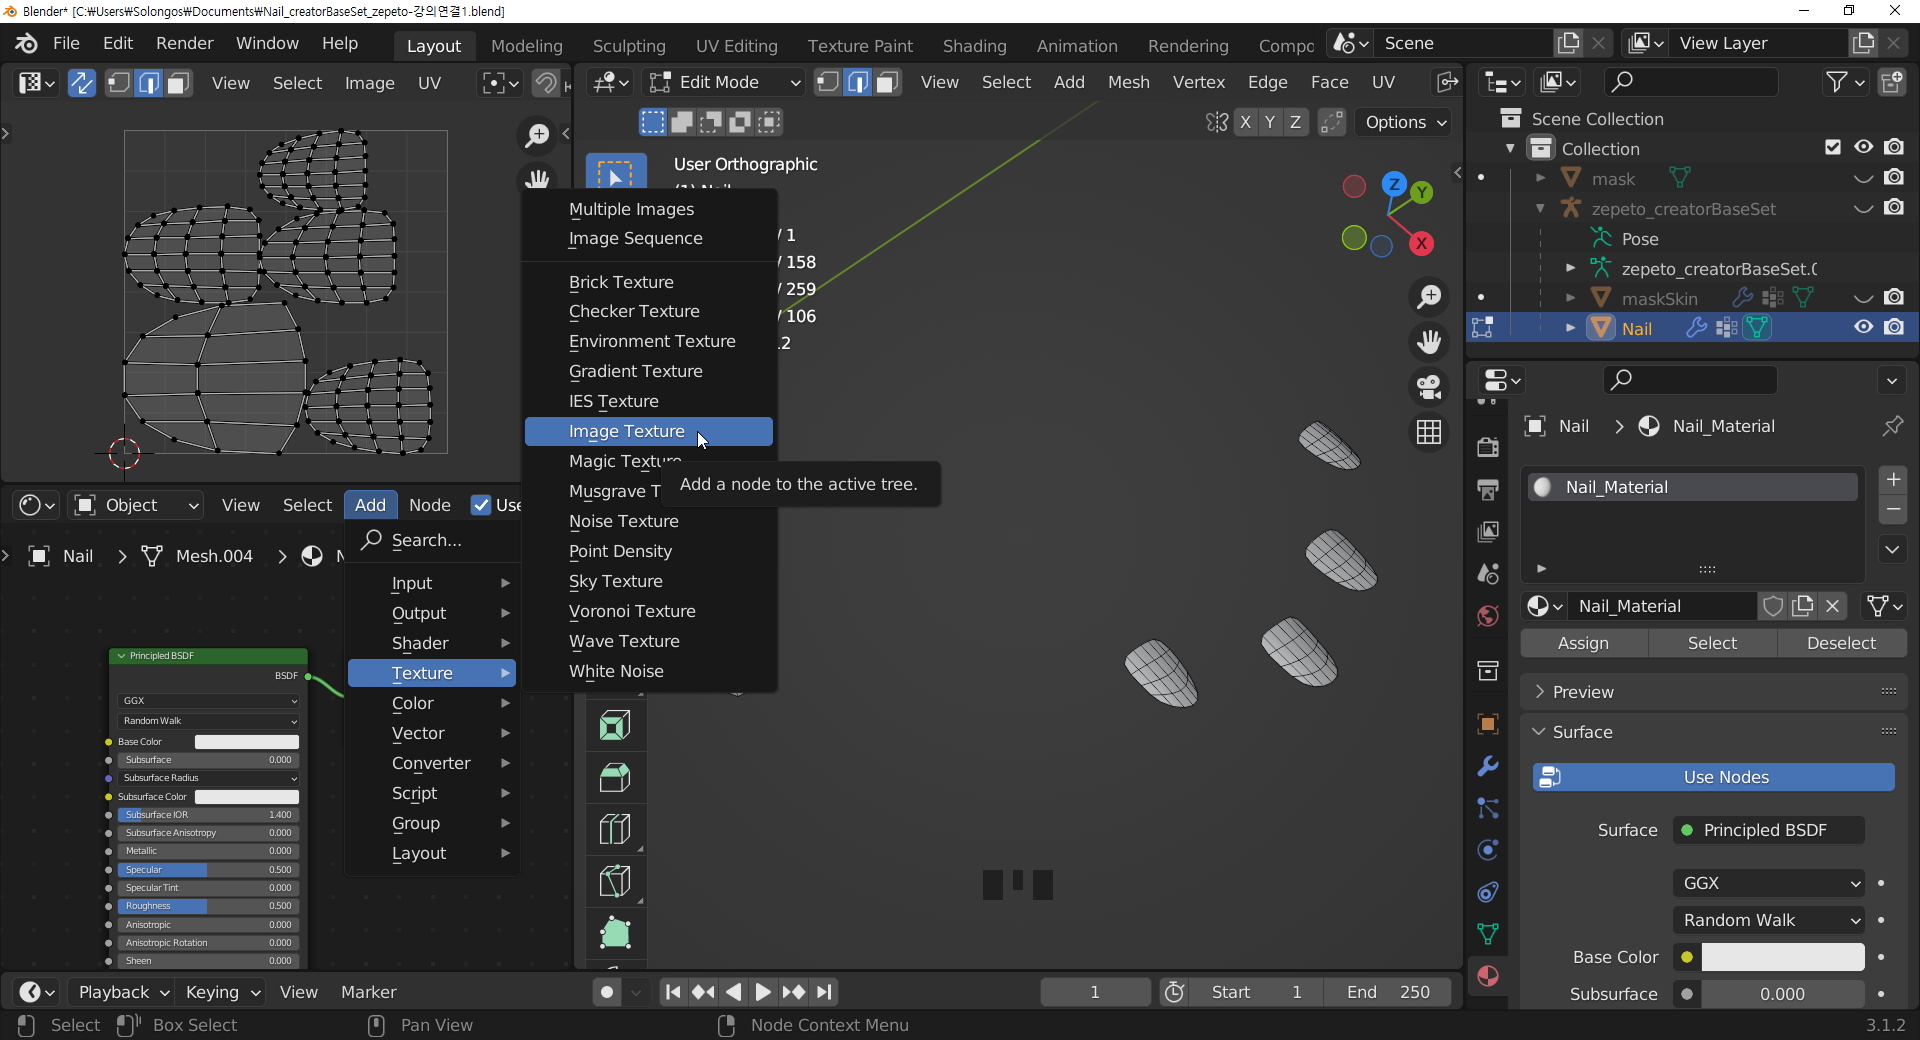Open the View Layer properties tab
Image resolution: width=1920 pixels, height=1040 pixels.
click(x=1488, y=532)
